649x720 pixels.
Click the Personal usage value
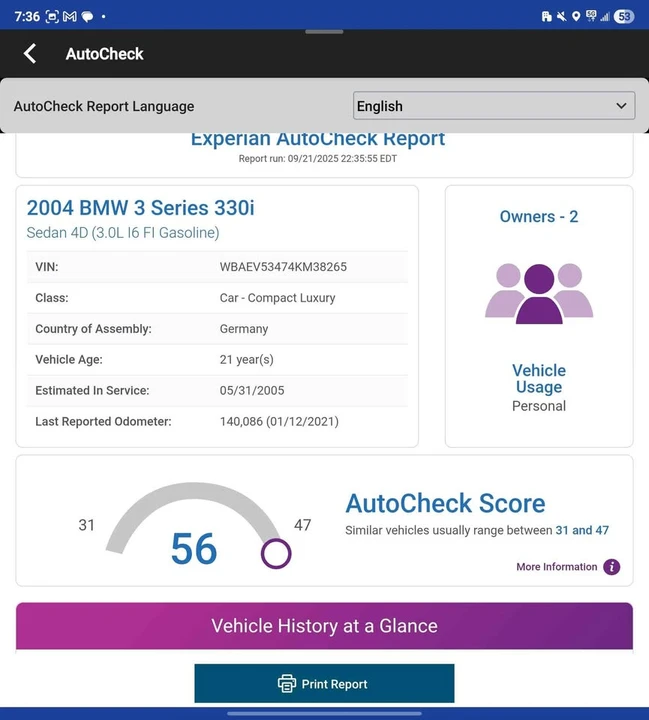tap(539, 406)
